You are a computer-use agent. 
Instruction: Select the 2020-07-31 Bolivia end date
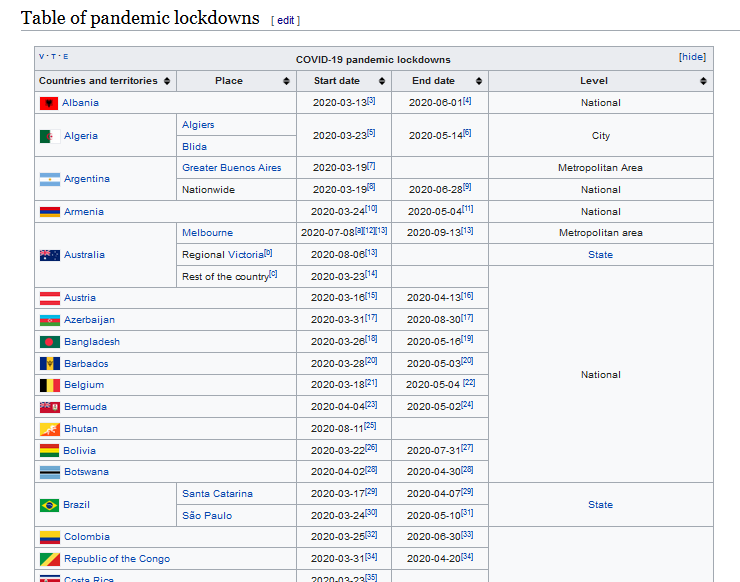440,451
